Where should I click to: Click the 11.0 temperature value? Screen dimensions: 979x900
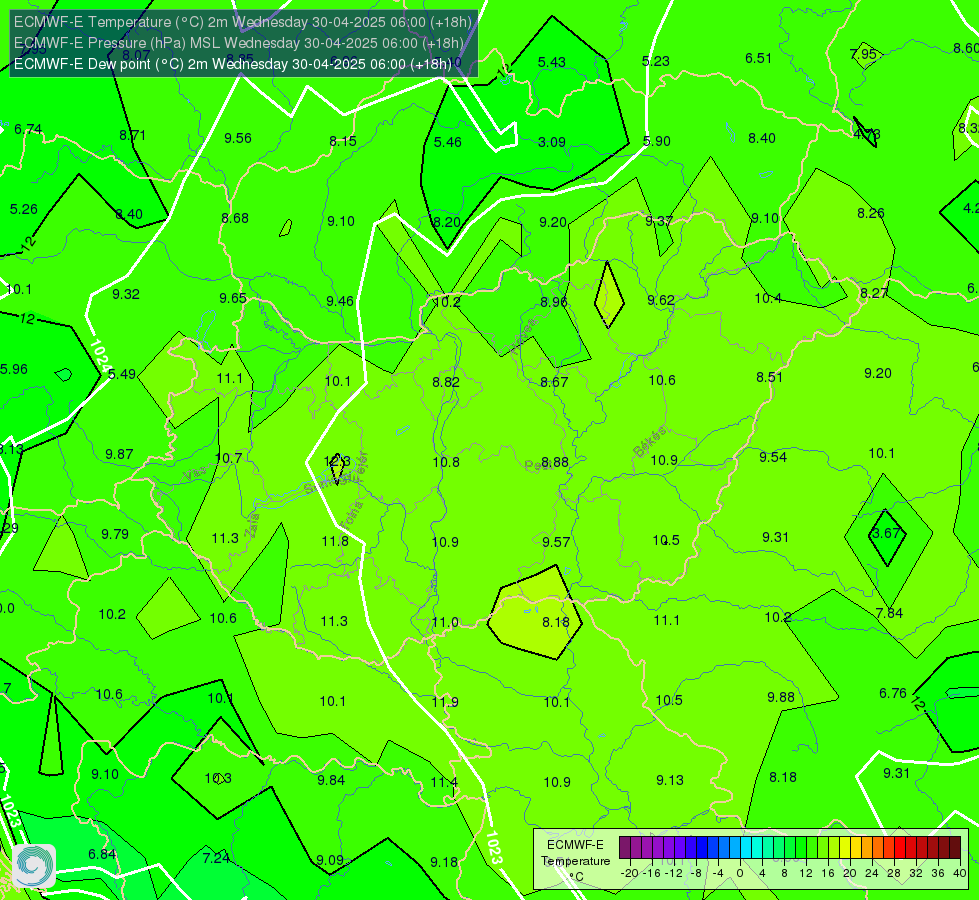tap(445, 622)
